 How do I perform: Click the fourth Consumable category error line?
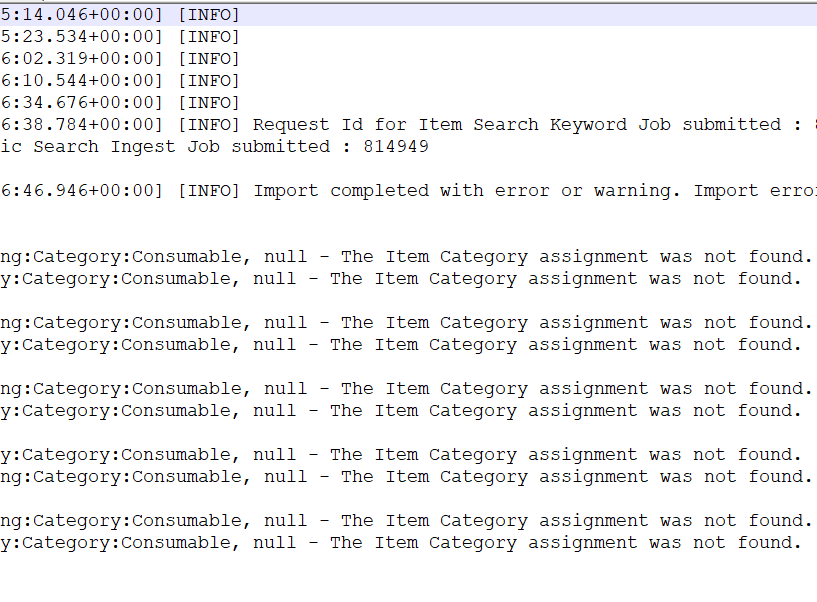pos(400,344)
